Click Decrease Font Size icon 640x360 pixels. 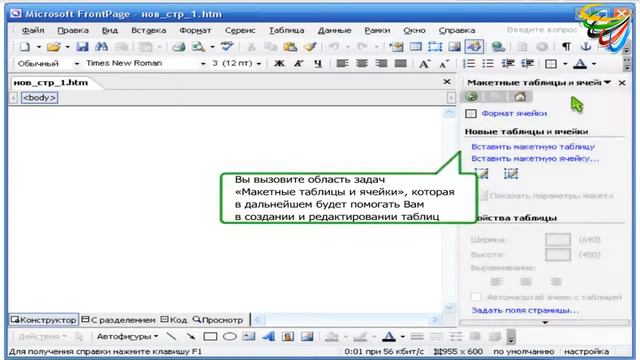click(444, 64)
